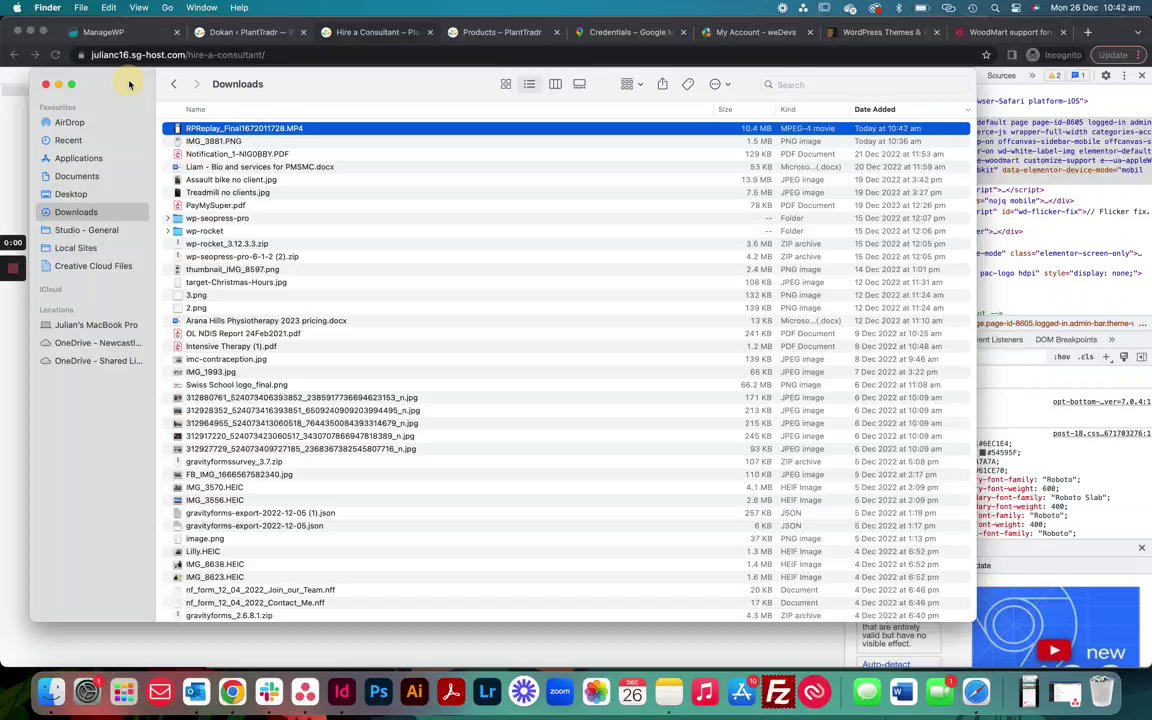Switch Finder to icon grid view
Viewport: 1152px width, 720px height.
click(x=505, y=84)
